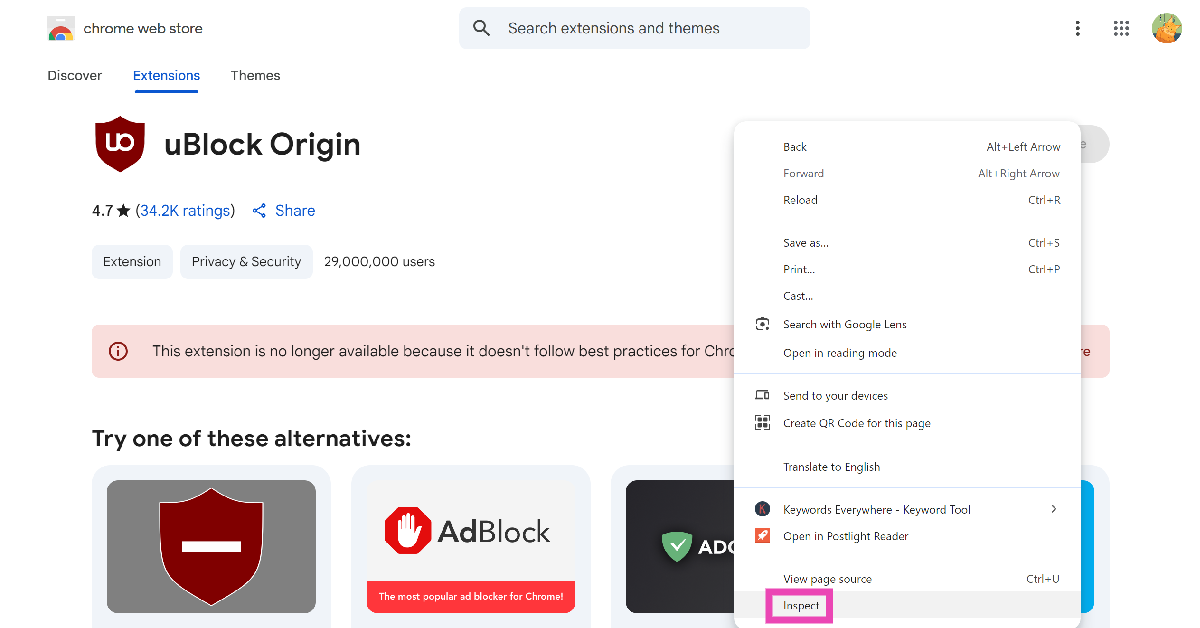This screenshot has height=628, width=1200.
Task: Click the Share link
Action: click(x=295, y=211)
